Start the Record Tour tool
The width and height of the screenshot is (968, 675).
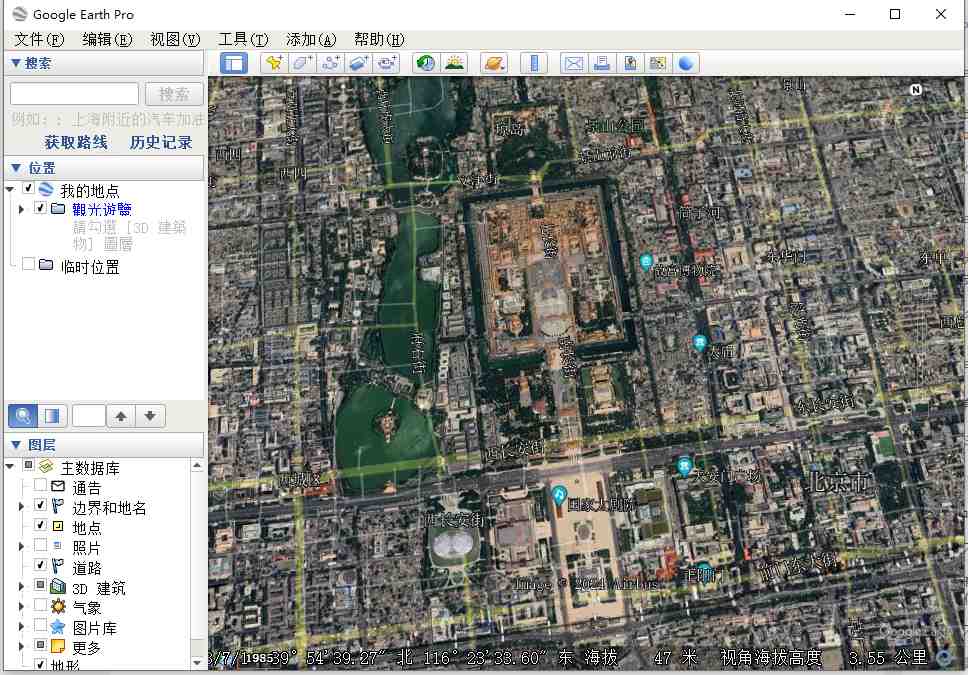[386, 62]
